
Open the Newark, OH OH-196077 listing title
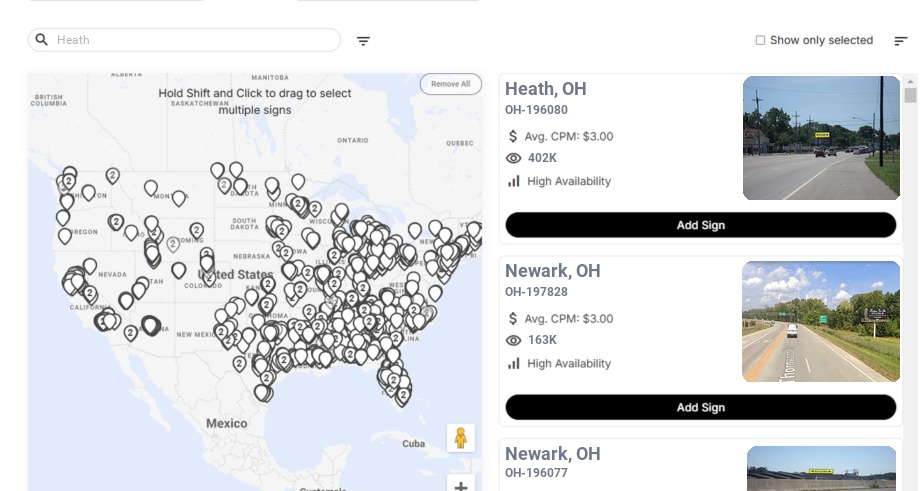click(x=552, y=454)
